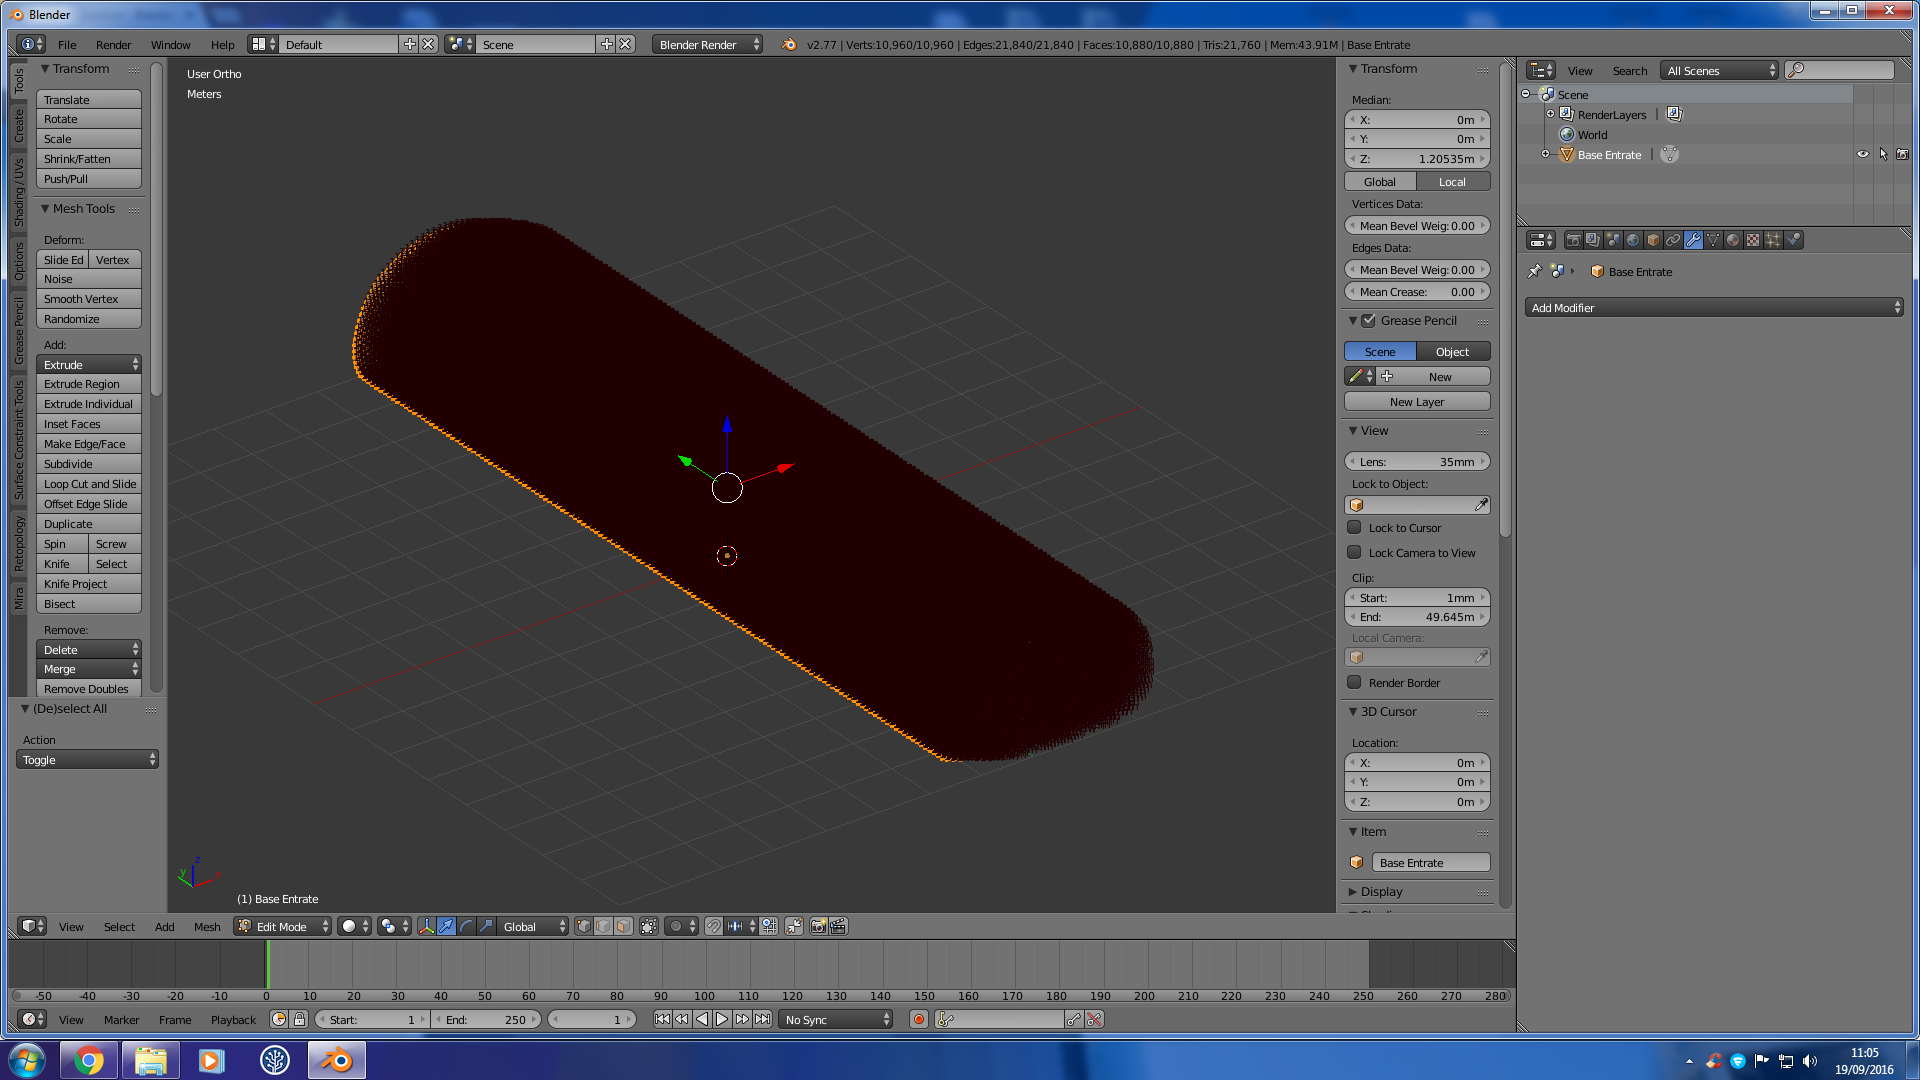1920x1080 pixels.
Task: Enable the Lock Camera to View checkbox
Action: (x=1354, y=552)
